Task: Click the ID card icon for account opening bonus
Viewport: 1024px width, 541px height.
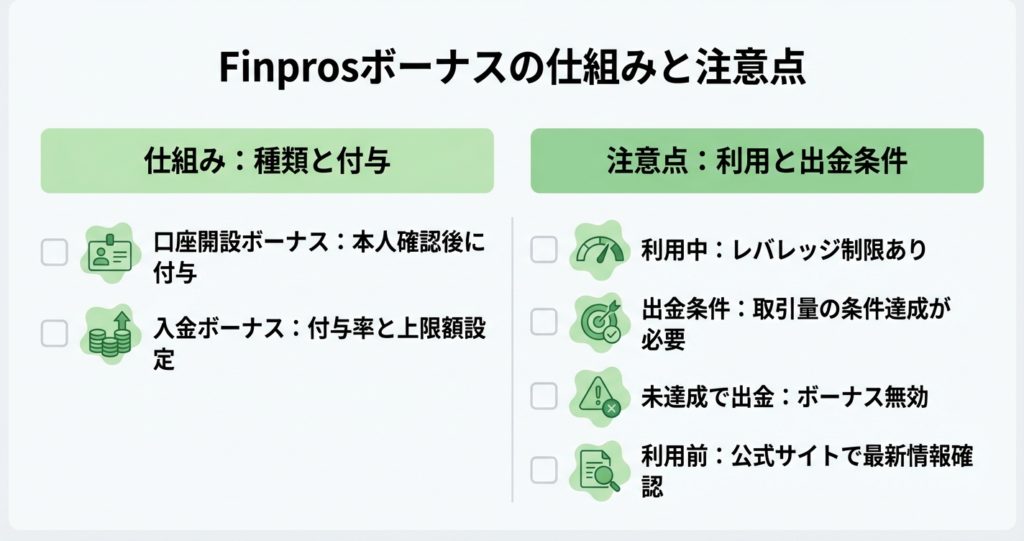Action: coord(108,252)
